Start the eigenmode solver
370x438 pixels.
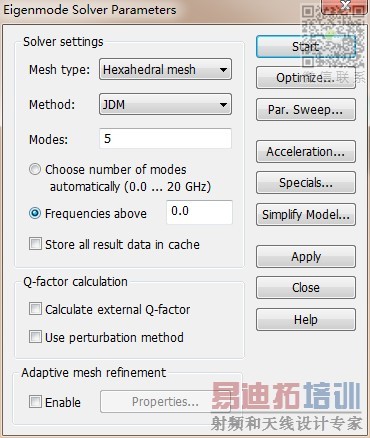tap(306, 47)
